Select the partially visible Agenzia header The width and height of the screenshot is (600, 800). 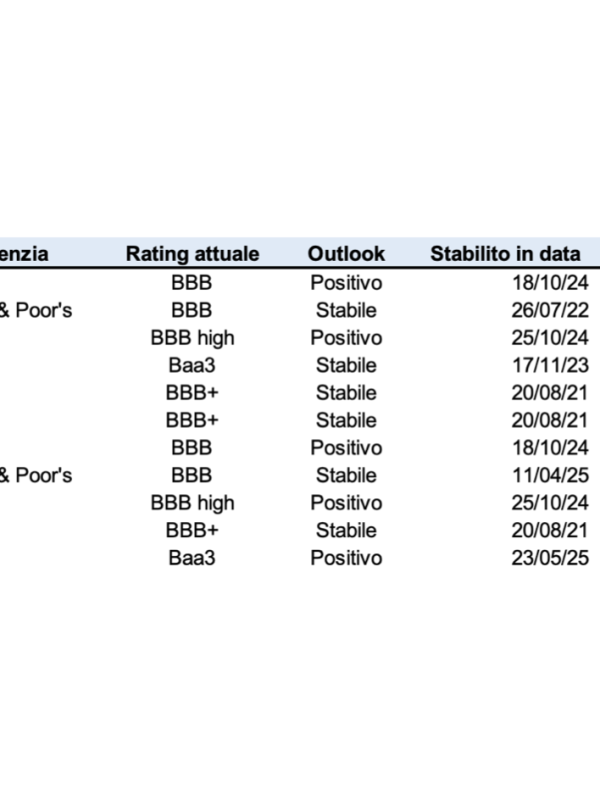[24, 254]
